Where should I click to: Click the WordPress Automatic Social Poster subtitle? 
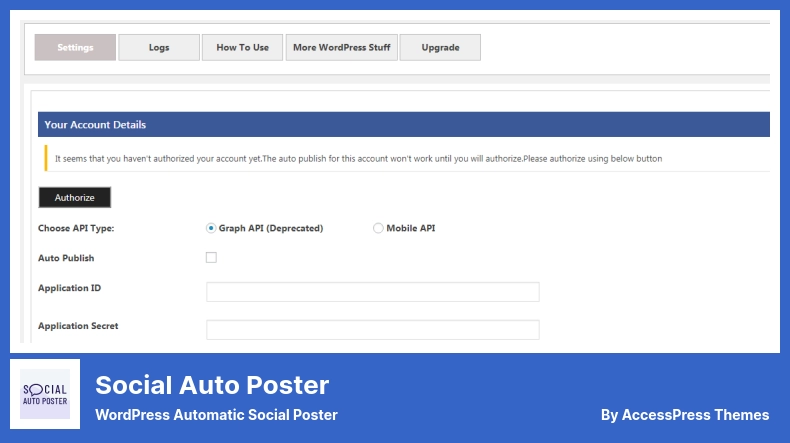(216, 415)
